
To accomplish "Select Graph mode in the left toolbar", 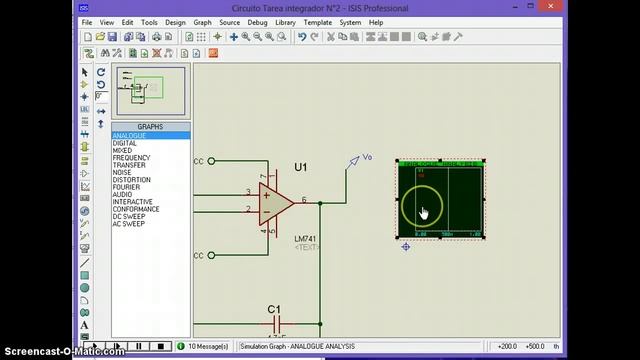I will pyautogui.click(x=85, y=187).
